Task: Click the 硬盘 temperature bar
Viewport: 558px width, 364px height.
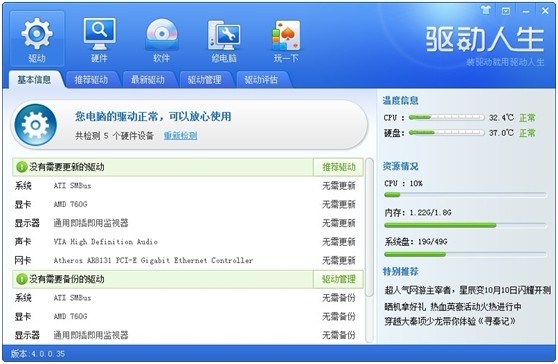Action: (447, 133)
